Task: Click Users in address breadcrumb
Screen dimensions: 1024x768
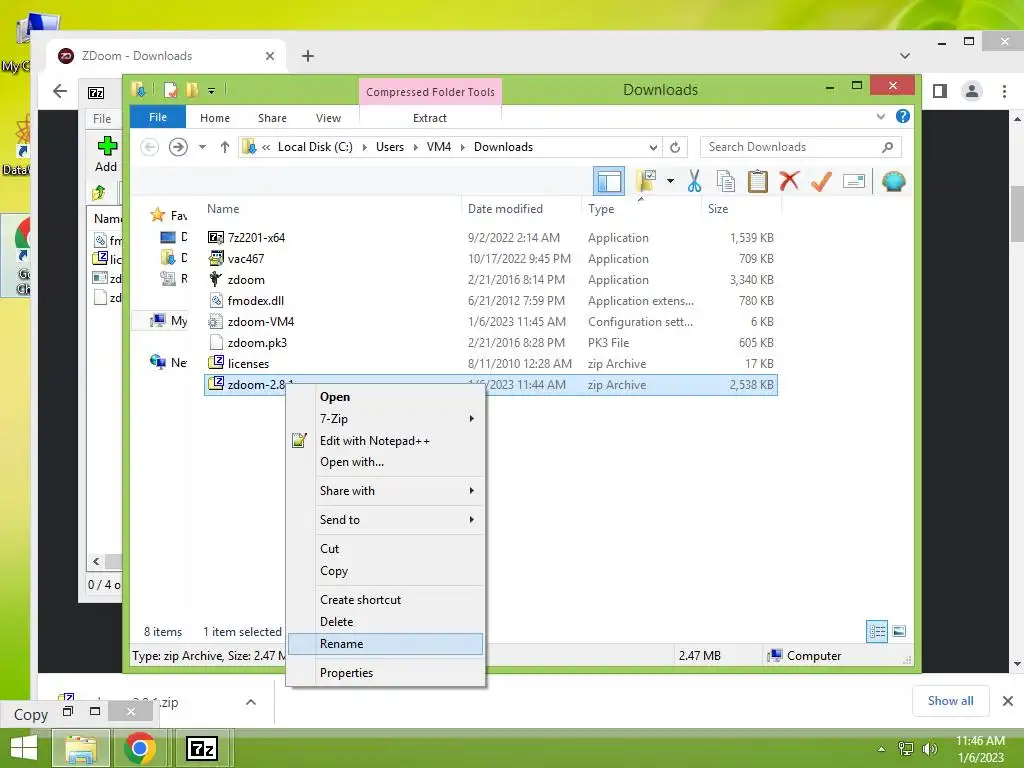Action: tap(390, 147)
